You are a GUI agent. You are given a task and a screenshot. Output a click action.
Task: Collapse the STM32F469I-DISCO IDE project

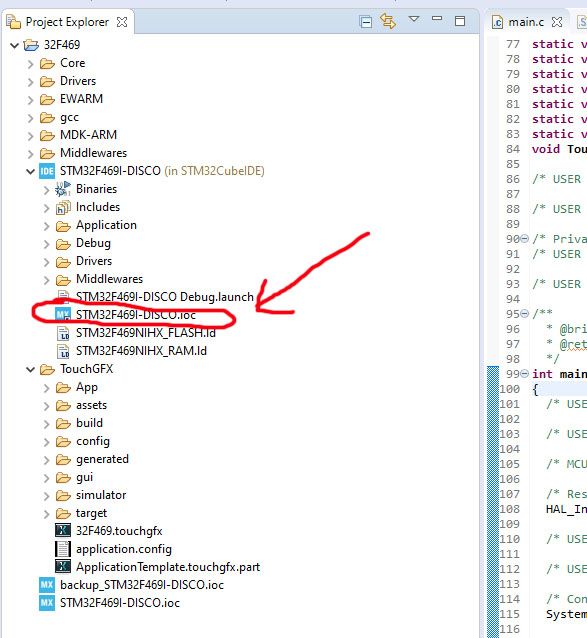(30, 172)
